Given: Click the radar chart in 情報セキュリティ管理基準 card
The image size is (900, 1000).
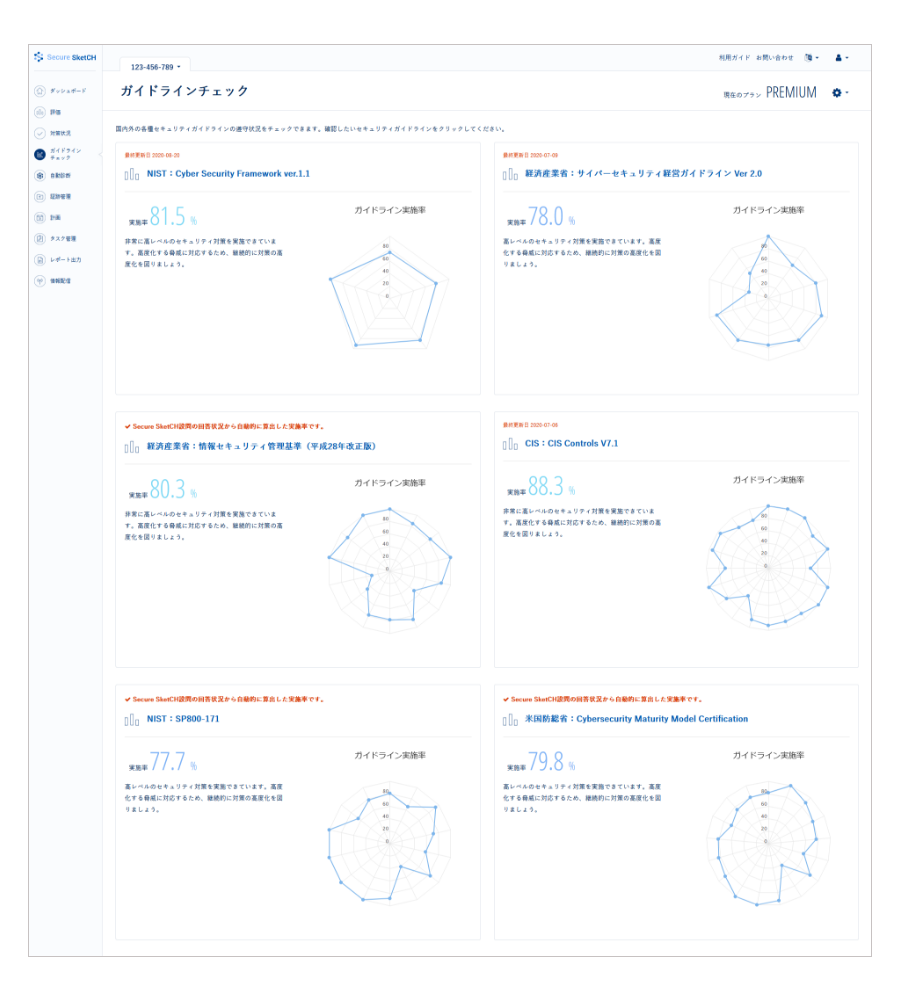Looking at the screenshot, I should tap(389, 569).
